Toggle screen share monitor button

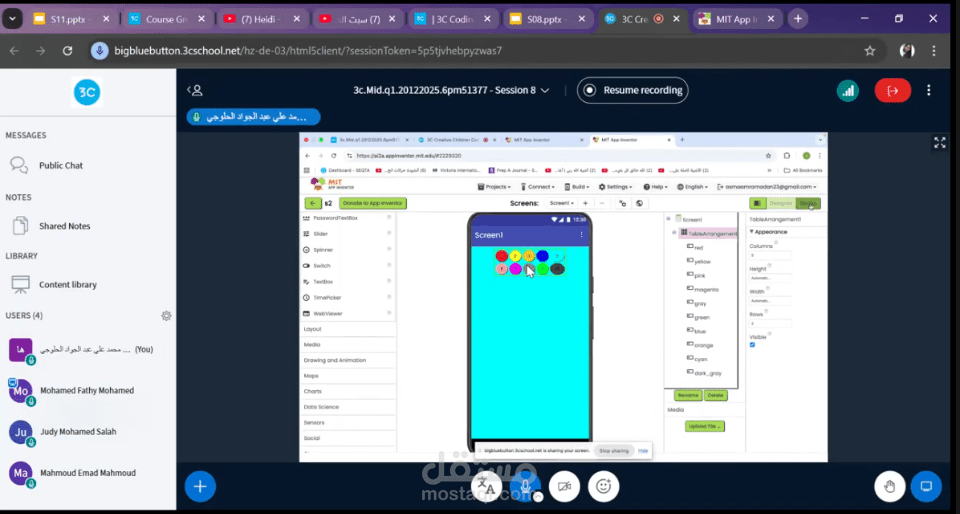[926, 486]
